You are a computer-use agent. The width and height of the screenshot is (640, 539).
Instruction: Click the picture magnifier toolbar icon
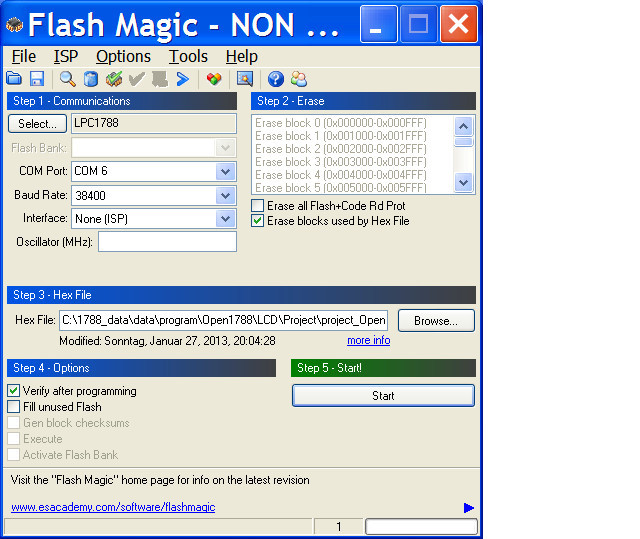click(x=245, y=79)
